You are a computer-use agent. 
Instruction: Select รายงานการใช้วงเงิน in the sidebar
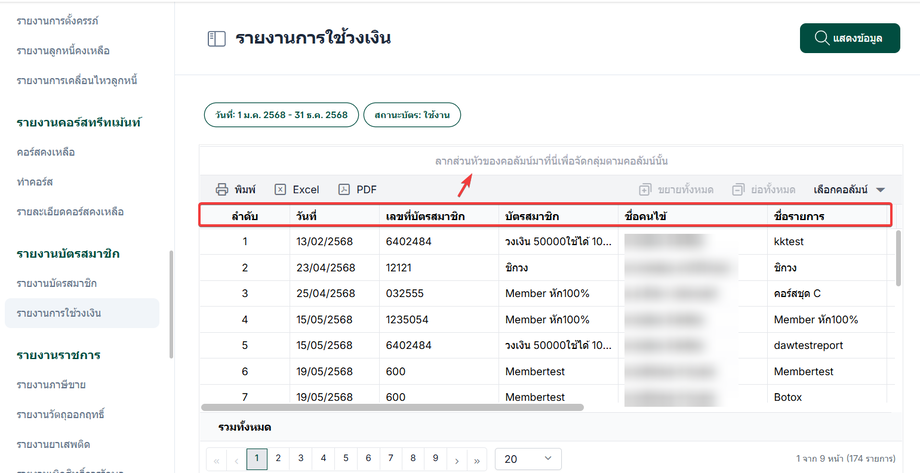coord(82,313)
